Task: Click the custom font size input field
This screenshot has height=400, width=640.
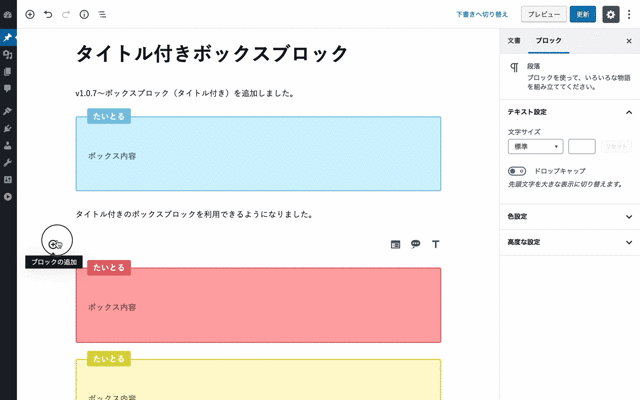Action: (582, 147)
